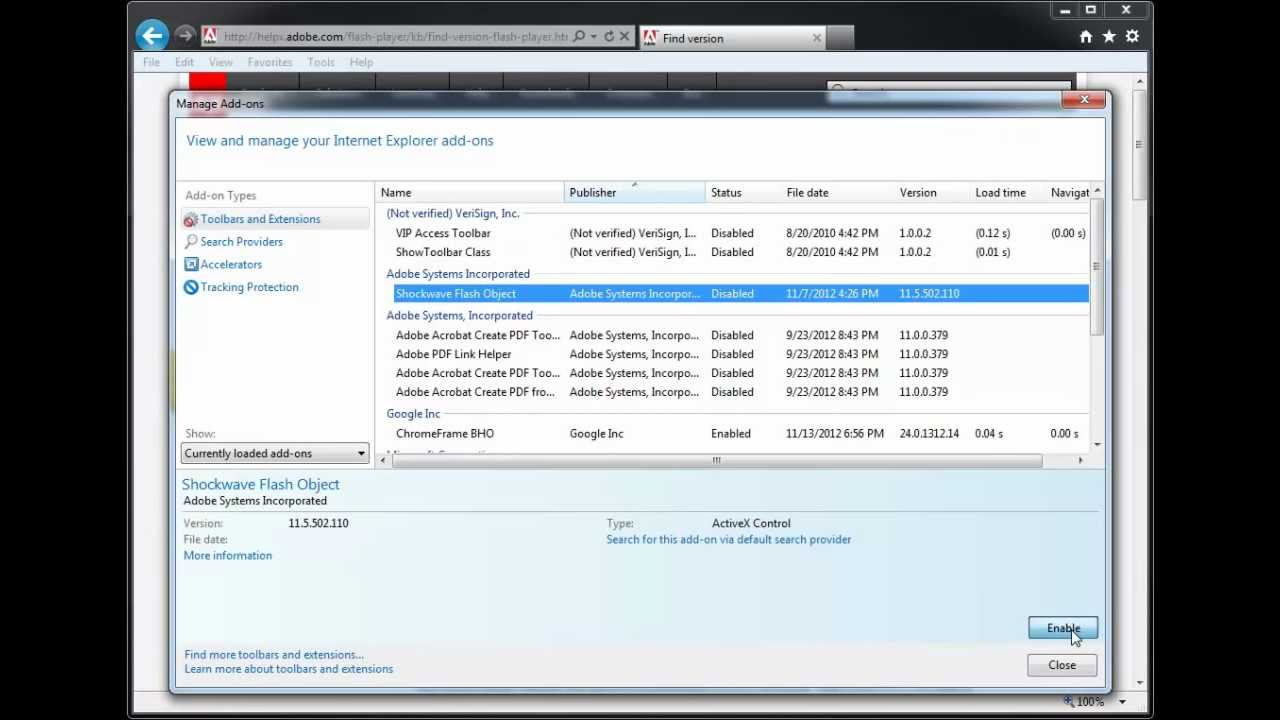This screenshot has height=720, width=1280.
Task: Click the Enabled status of ChromeFrame BHO
Action: tap(731, 433)
